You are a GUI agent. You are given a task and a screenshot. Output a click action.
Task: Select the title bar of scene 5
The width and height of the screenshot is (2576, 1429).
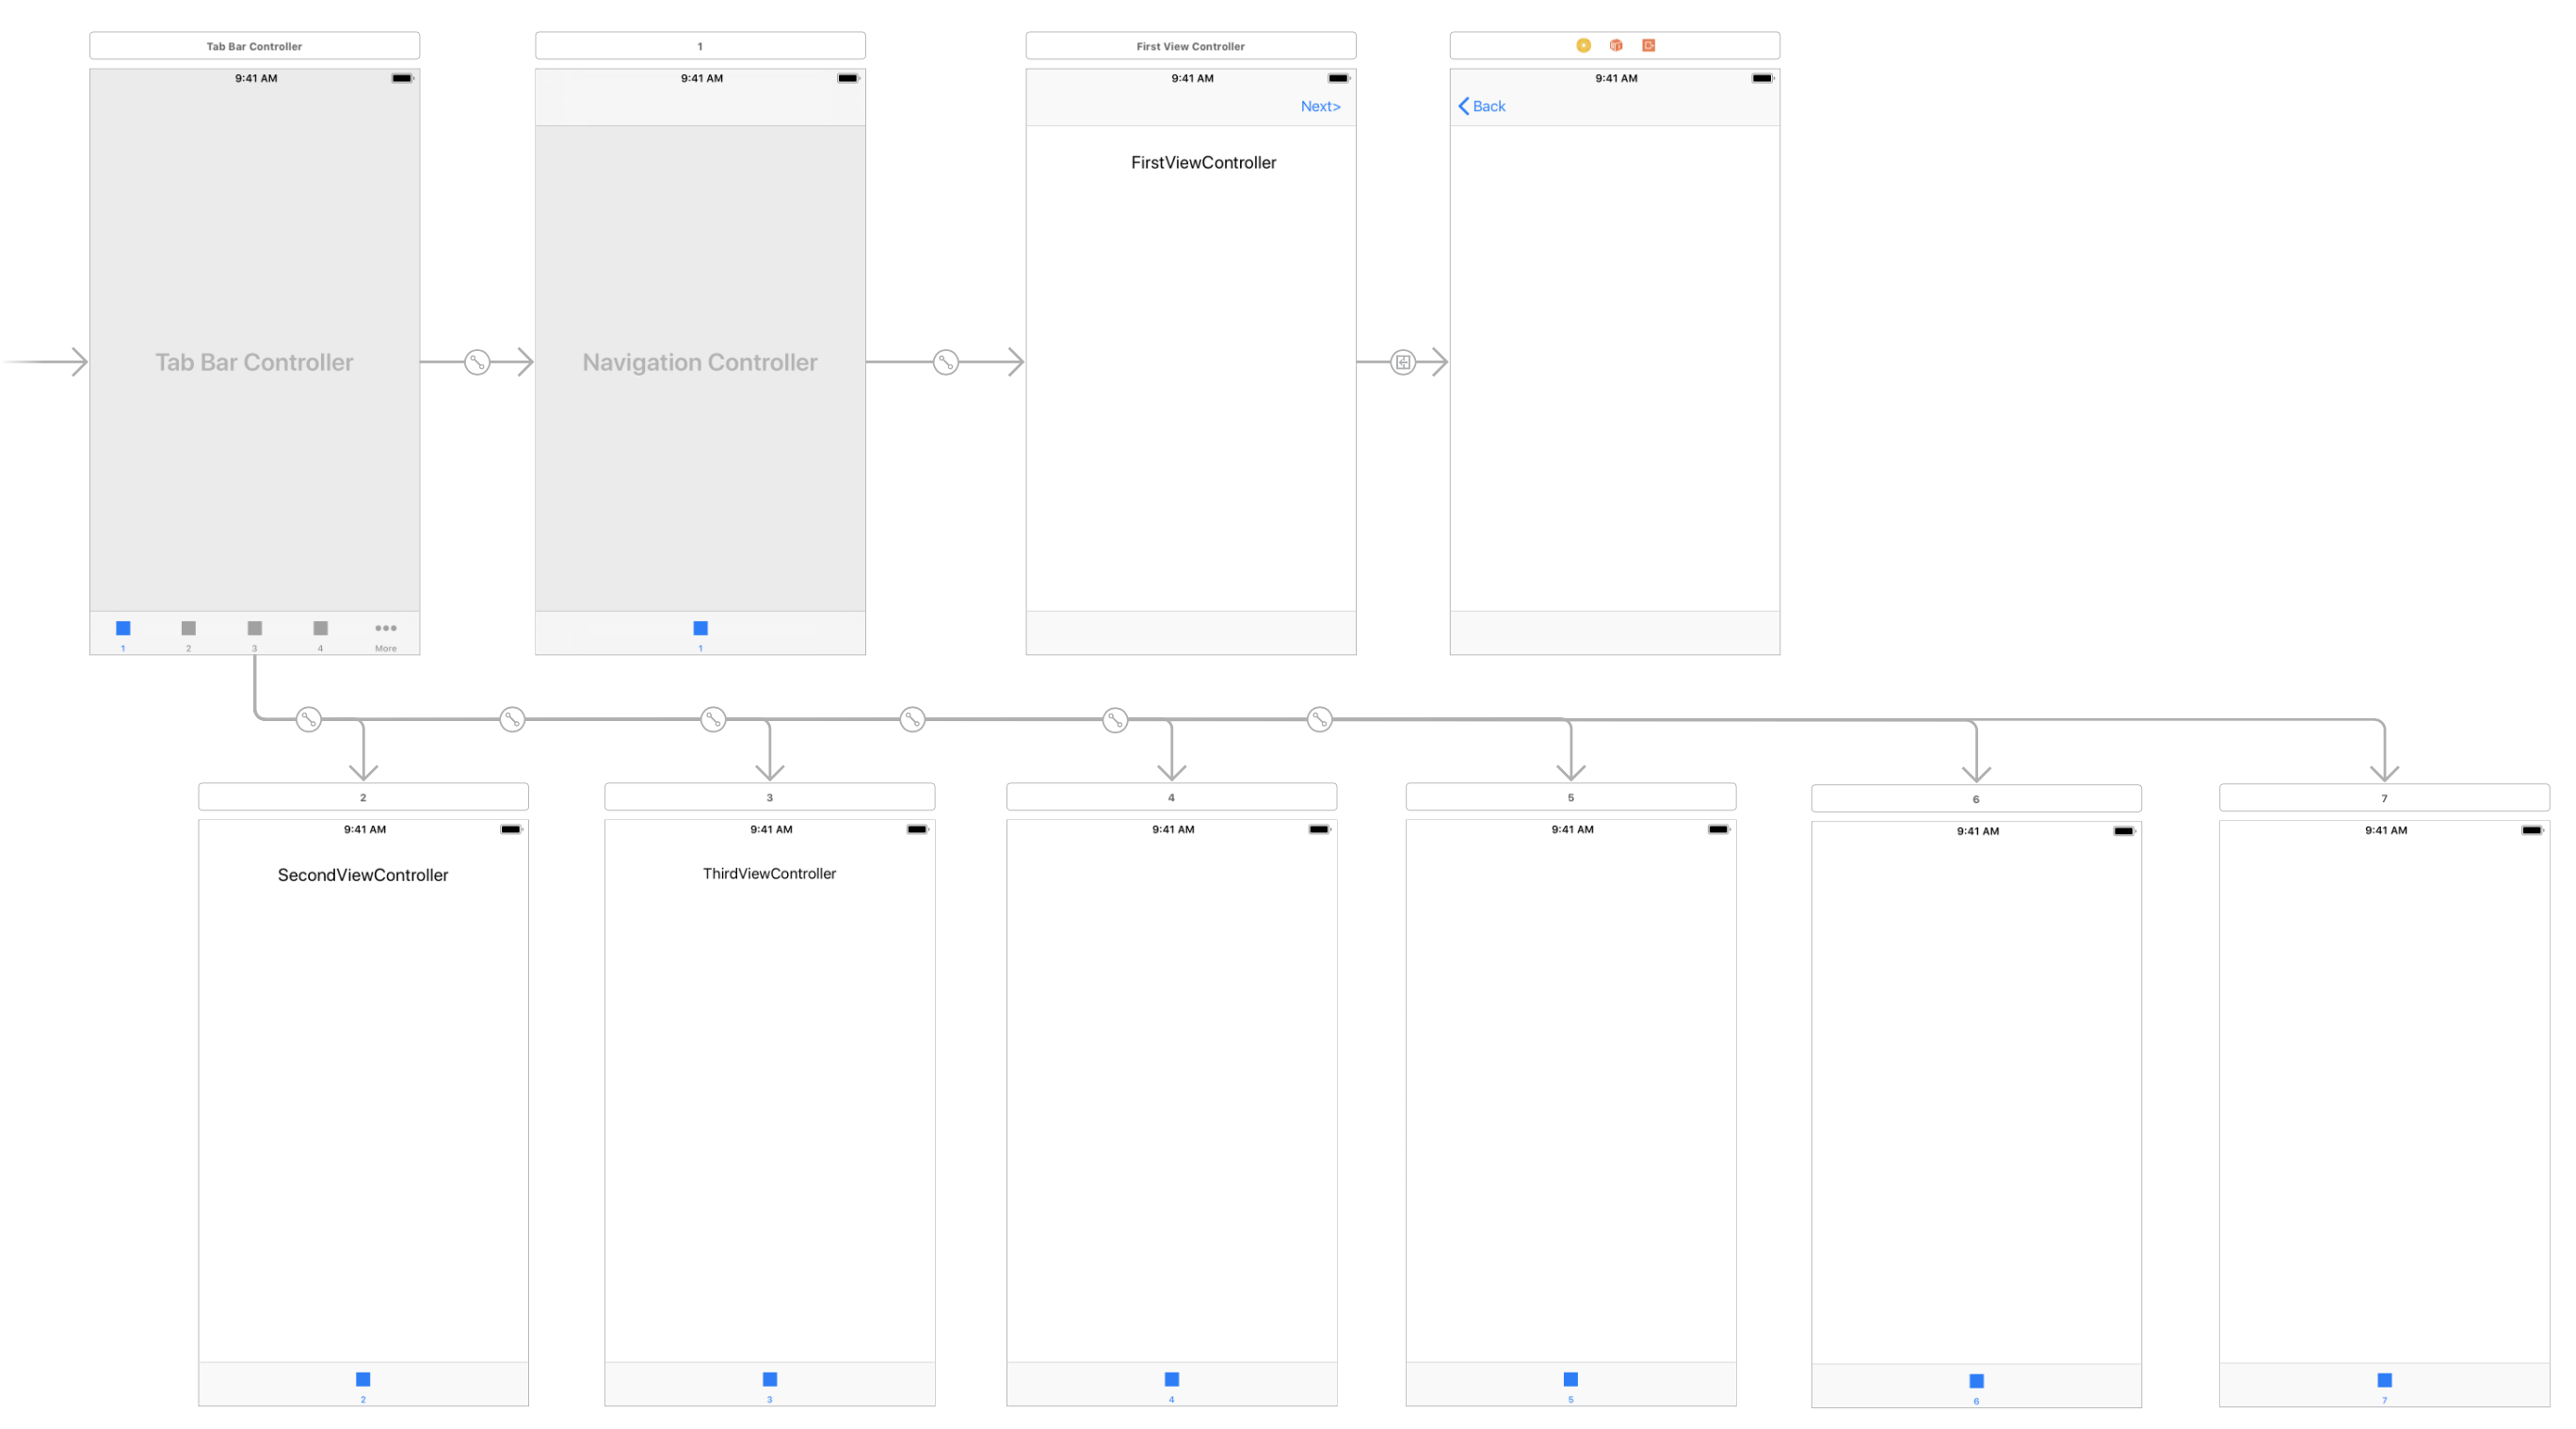point(1570,797)
